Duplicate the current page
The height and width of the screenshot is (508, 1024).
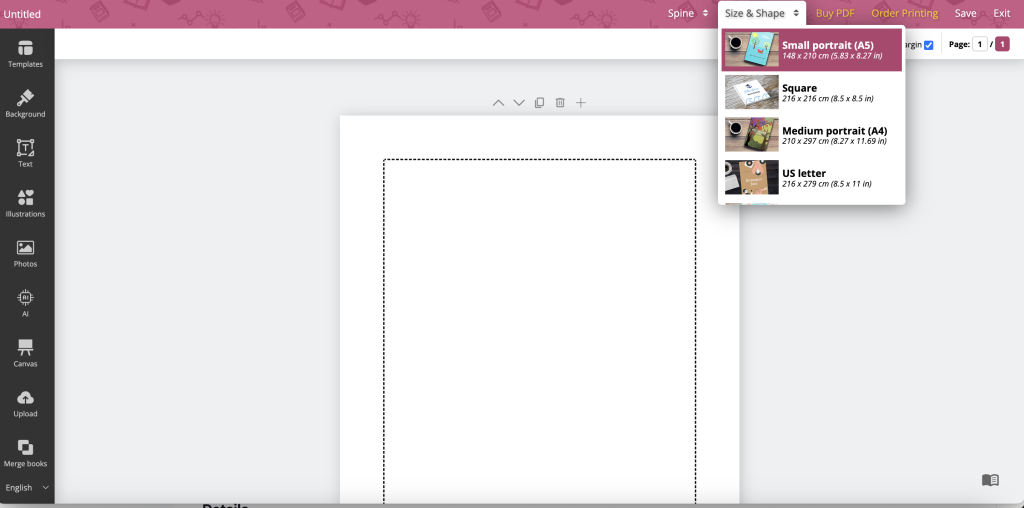pos(539,103)
